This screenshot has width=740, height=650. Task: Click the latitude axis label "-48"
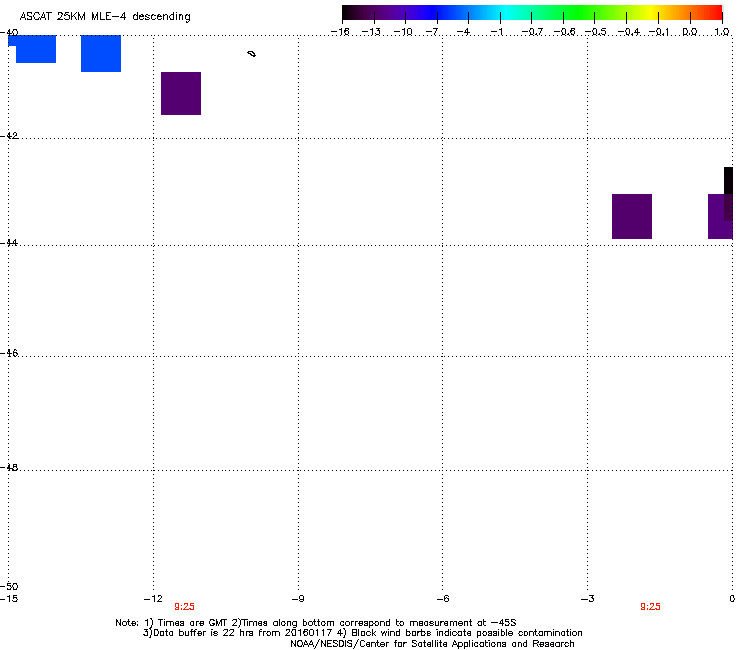pyautogui.click(x=9, y=467)
